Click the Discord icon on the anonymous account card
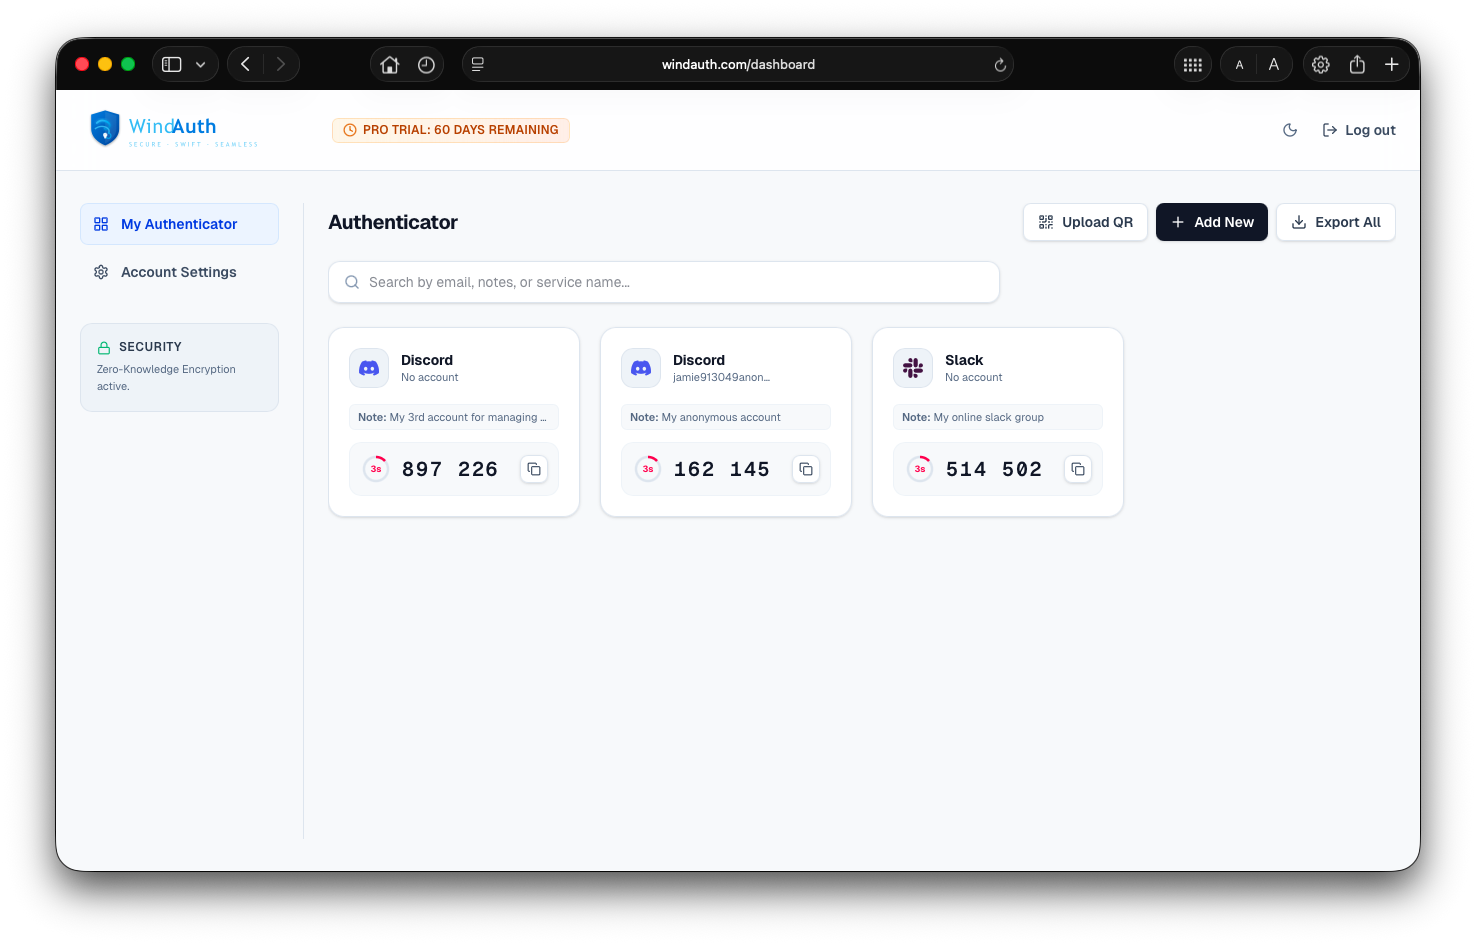The height and width of the screenshot is (945, 1476). pyautogui.click(x=640, y=367)
